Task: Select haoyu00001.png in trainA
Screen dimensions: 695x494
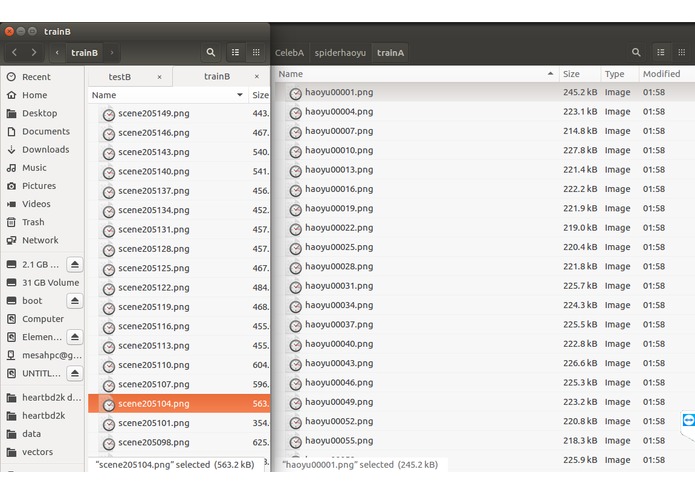Action: tap(484, 92)
